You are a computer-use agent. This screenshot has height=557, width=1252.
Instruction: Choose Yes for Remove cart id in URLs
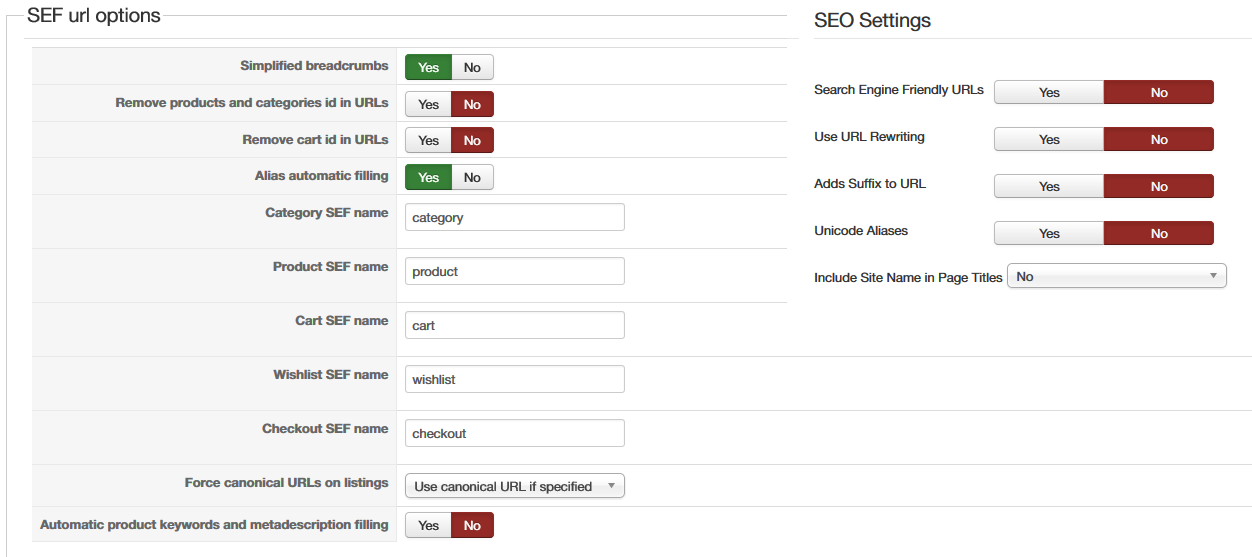(428, 141)
